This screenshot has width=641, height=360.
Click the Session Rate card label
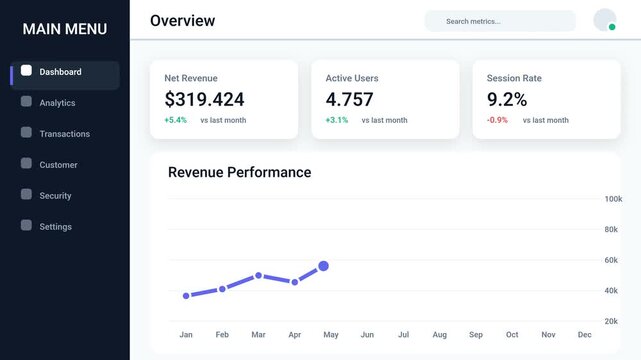pos(514,78)
